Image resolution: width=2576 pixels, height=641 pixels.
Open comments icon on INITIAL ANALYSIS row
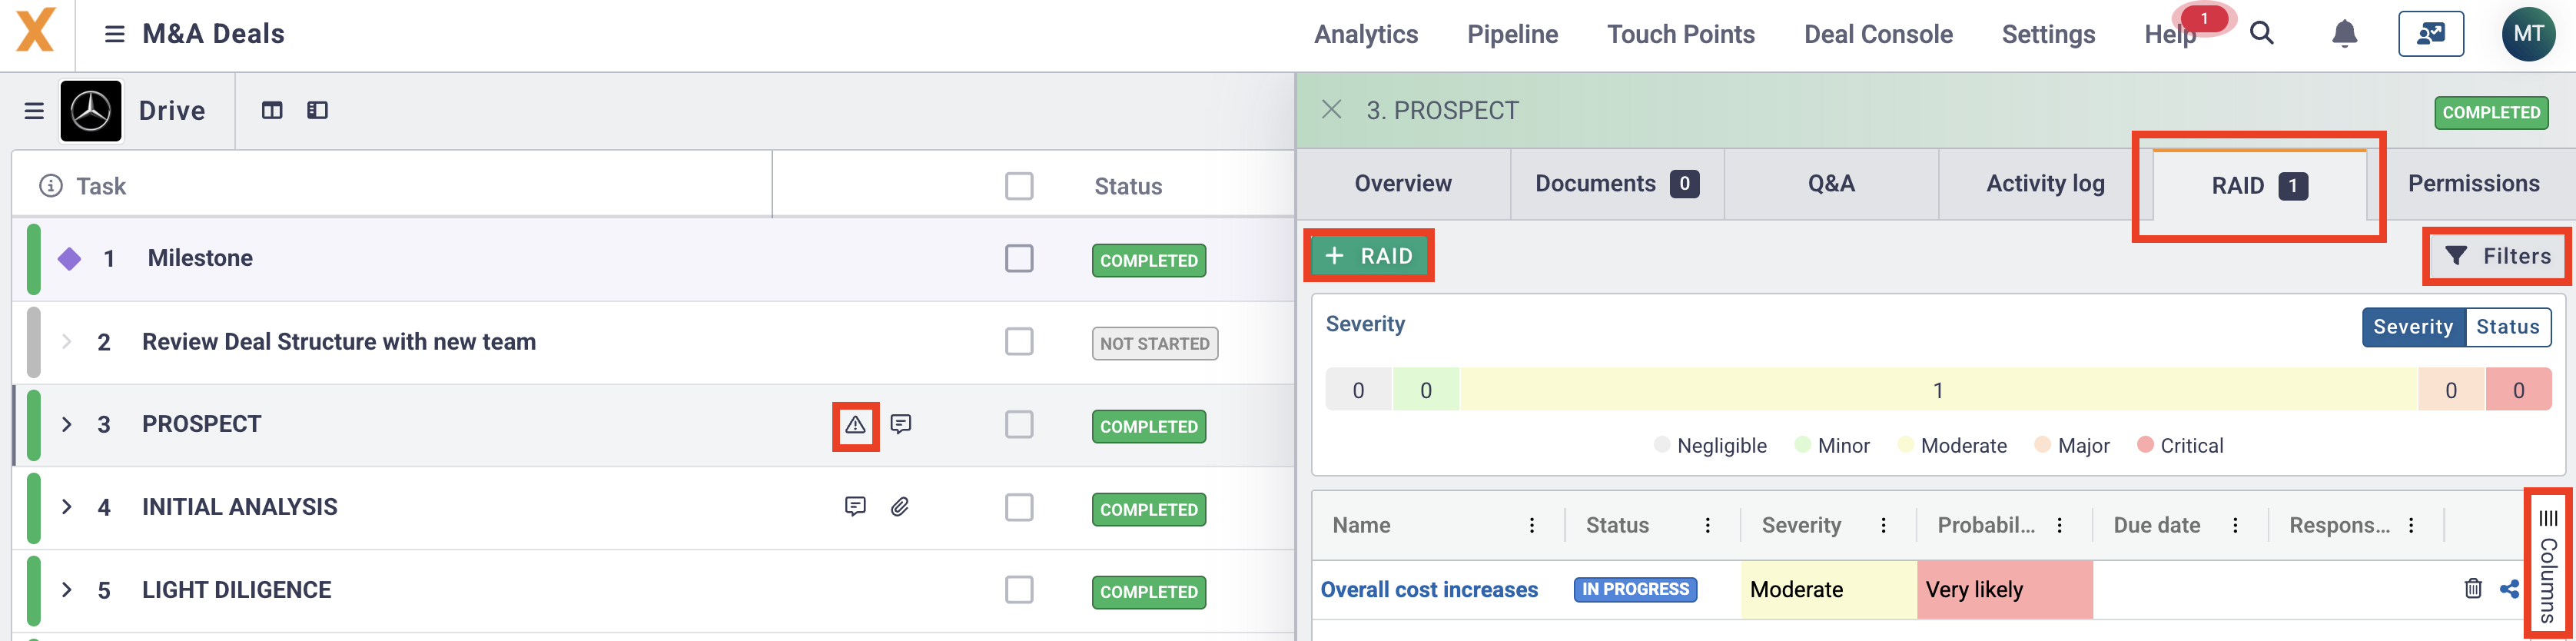click(855, 507)
